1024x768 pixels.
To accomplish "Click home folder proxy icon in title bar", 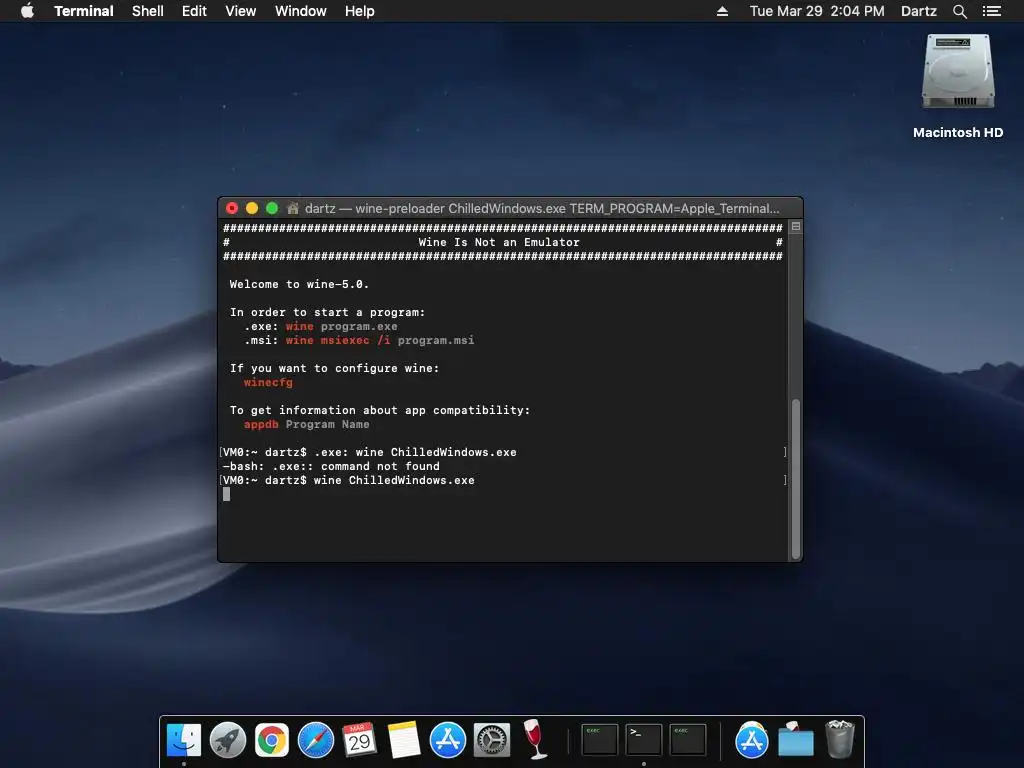I will coord(293,208).
